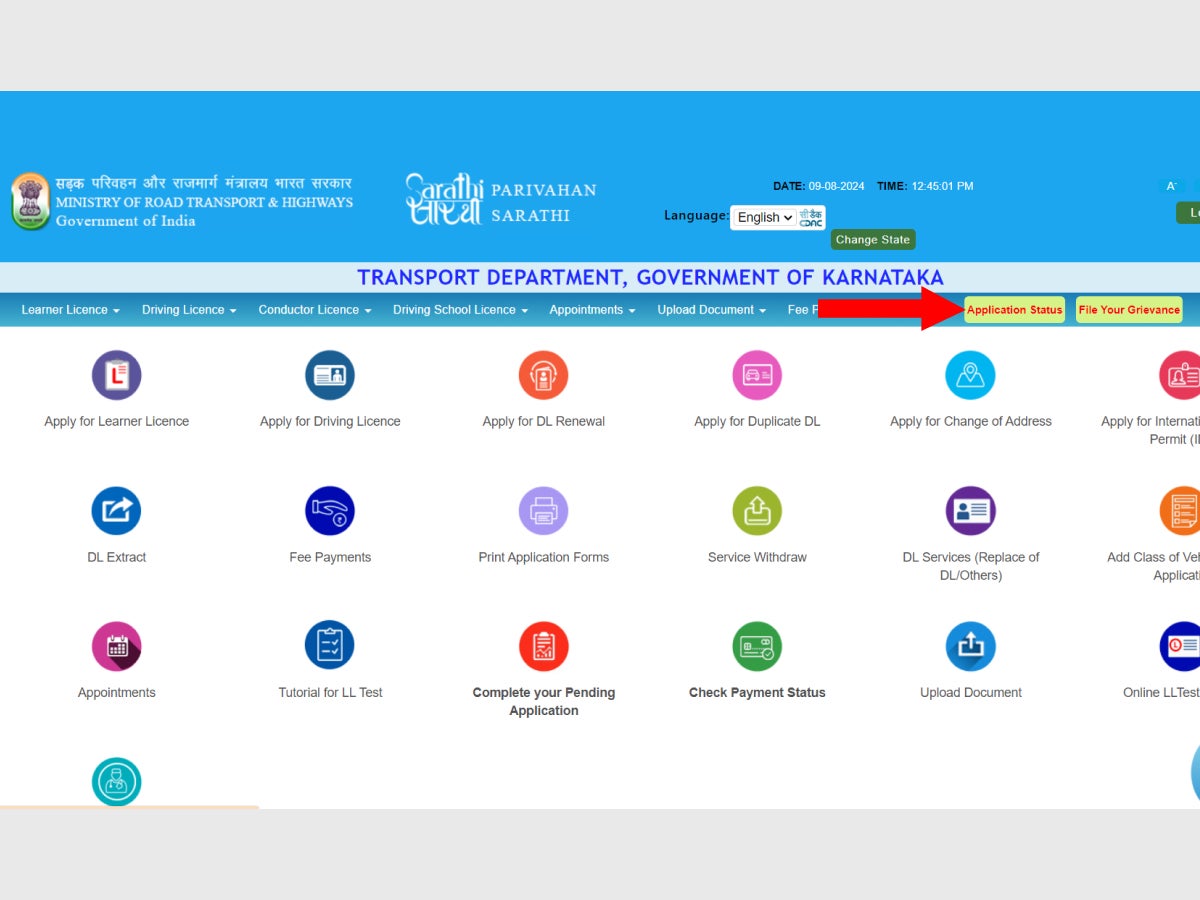Open the Tutorial for LL Test
This screenshot has height=900, width=1200.
(330, 645)
